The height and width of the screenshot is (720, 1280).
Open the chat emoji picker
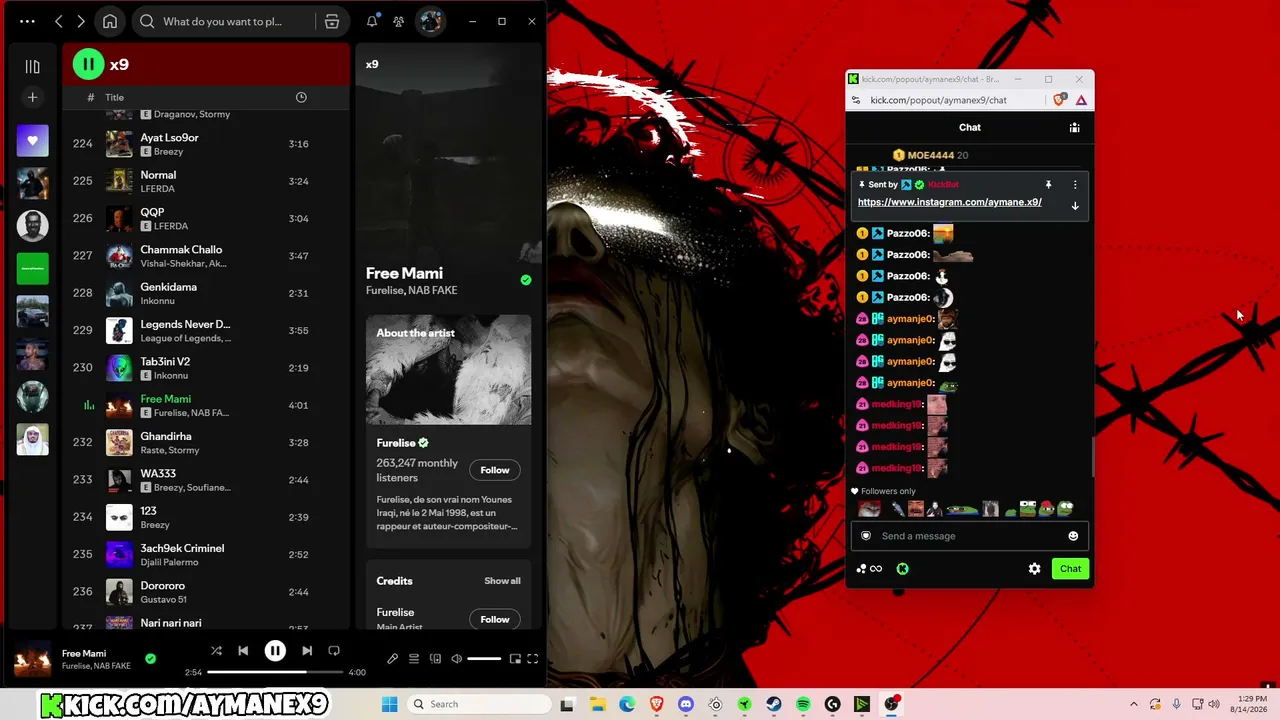coord(1073,536)
